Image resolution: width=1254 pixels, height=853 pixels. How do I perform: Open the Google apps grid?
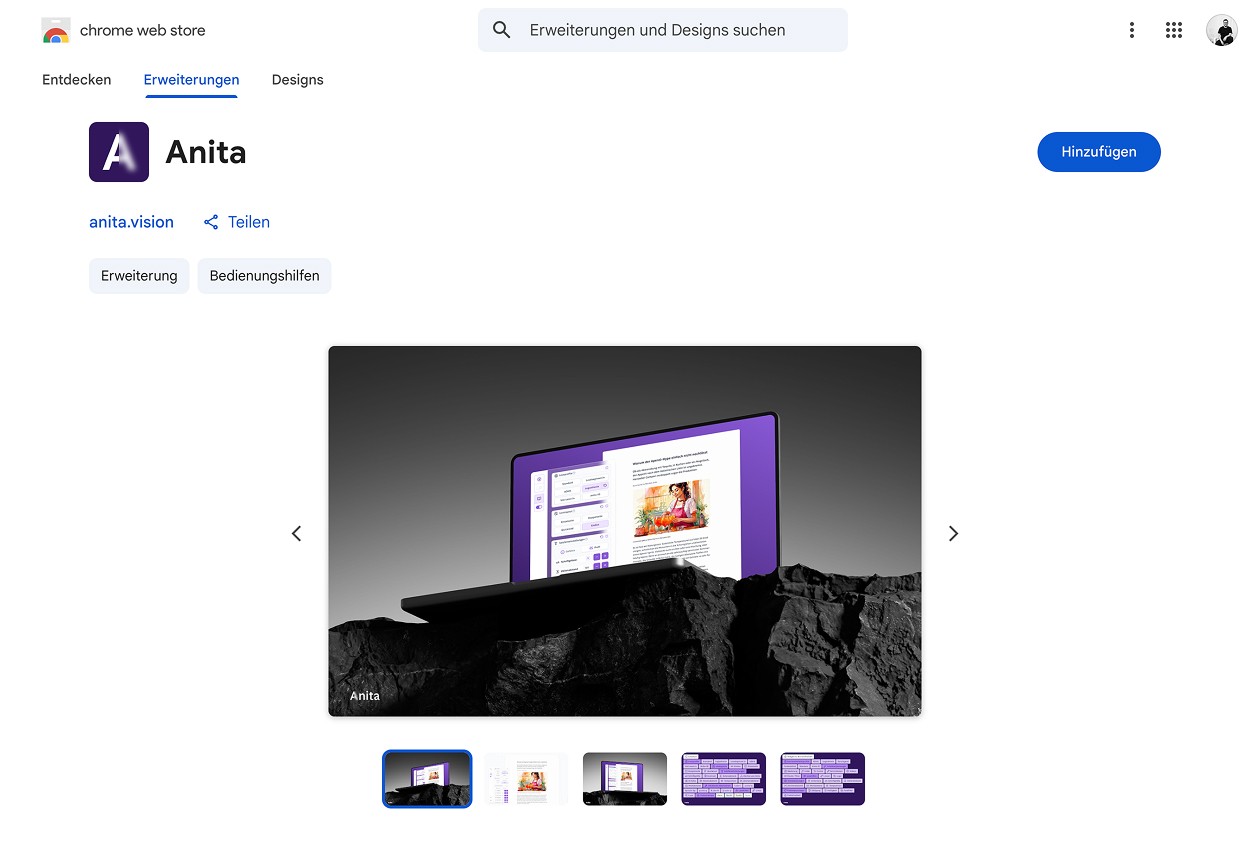(1174, 30)
